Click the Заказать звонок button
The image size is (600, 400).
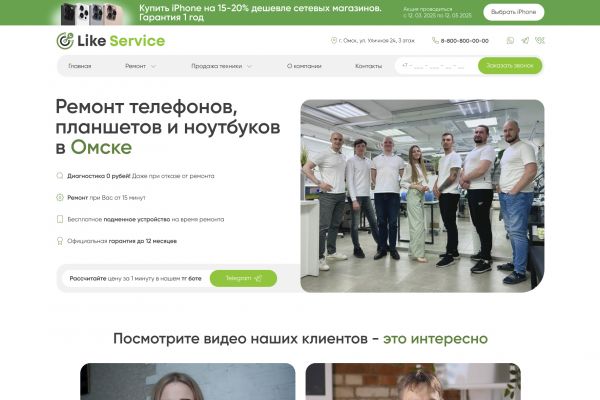click(510, 65)
